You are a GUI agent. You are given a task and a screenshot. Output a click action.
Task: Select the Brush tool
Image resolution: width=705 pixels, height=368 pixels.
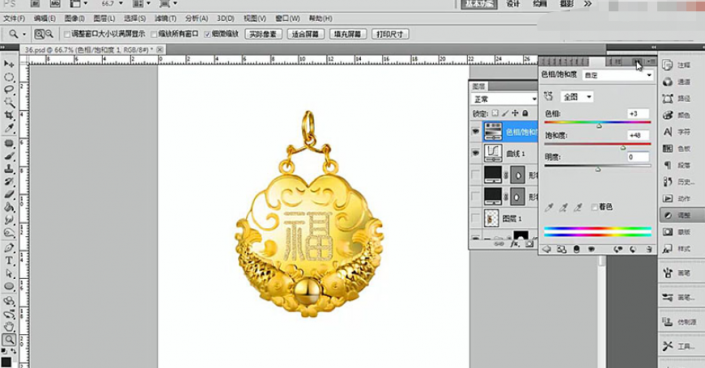9,156
